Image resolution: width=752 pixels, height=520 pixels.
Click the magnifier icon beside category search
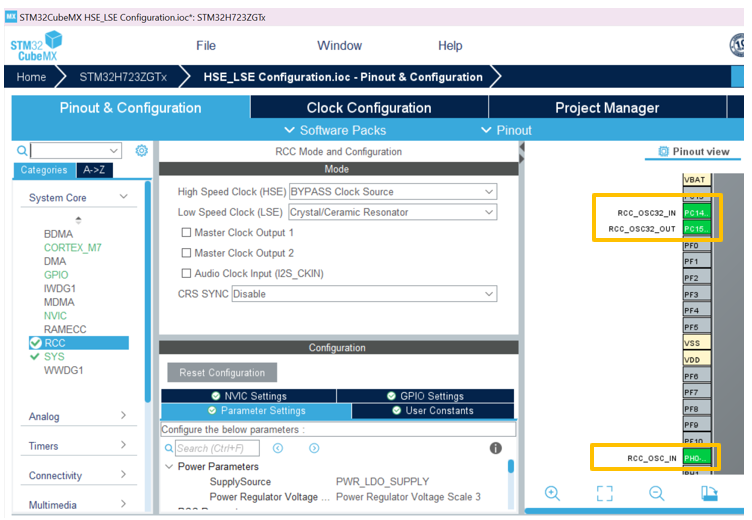22,151
